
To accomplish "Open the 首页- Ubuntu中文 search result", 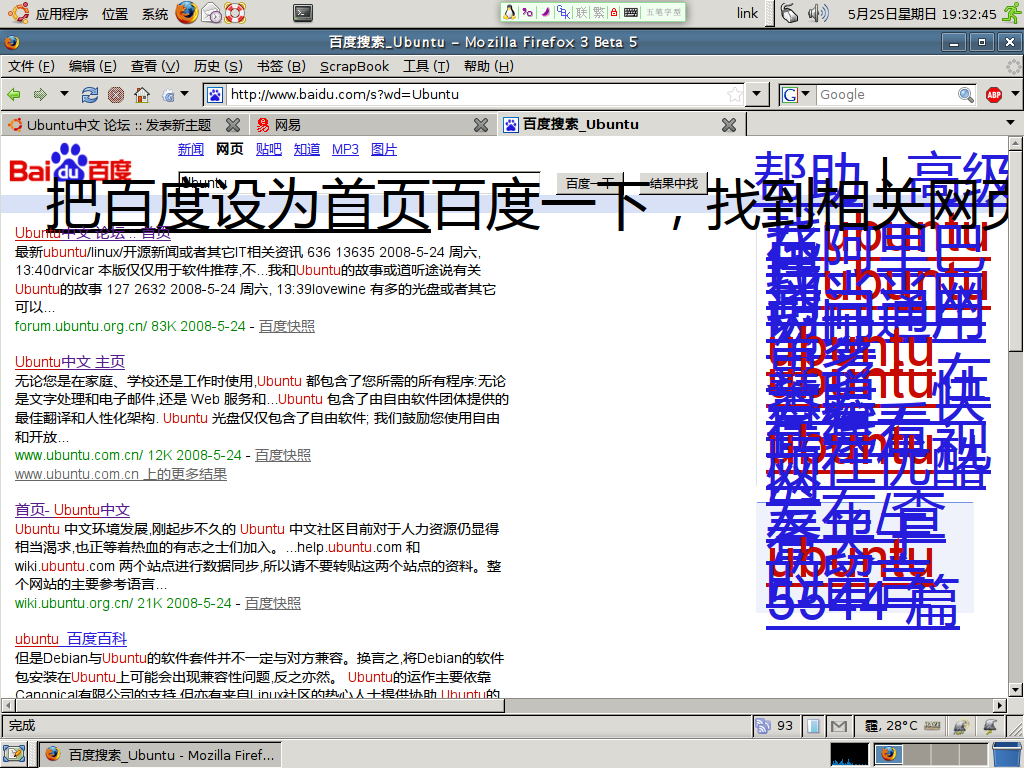I will coord(72,510).
